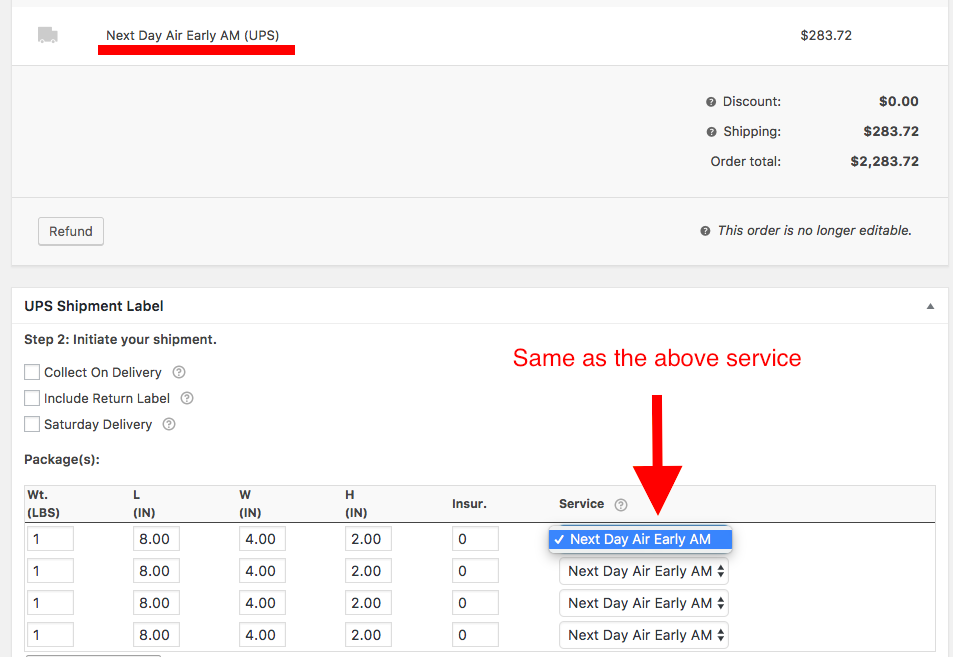The image size is (953, 657).
Task: Click the 'Collect On Delivery' label text
Action: 103,373
